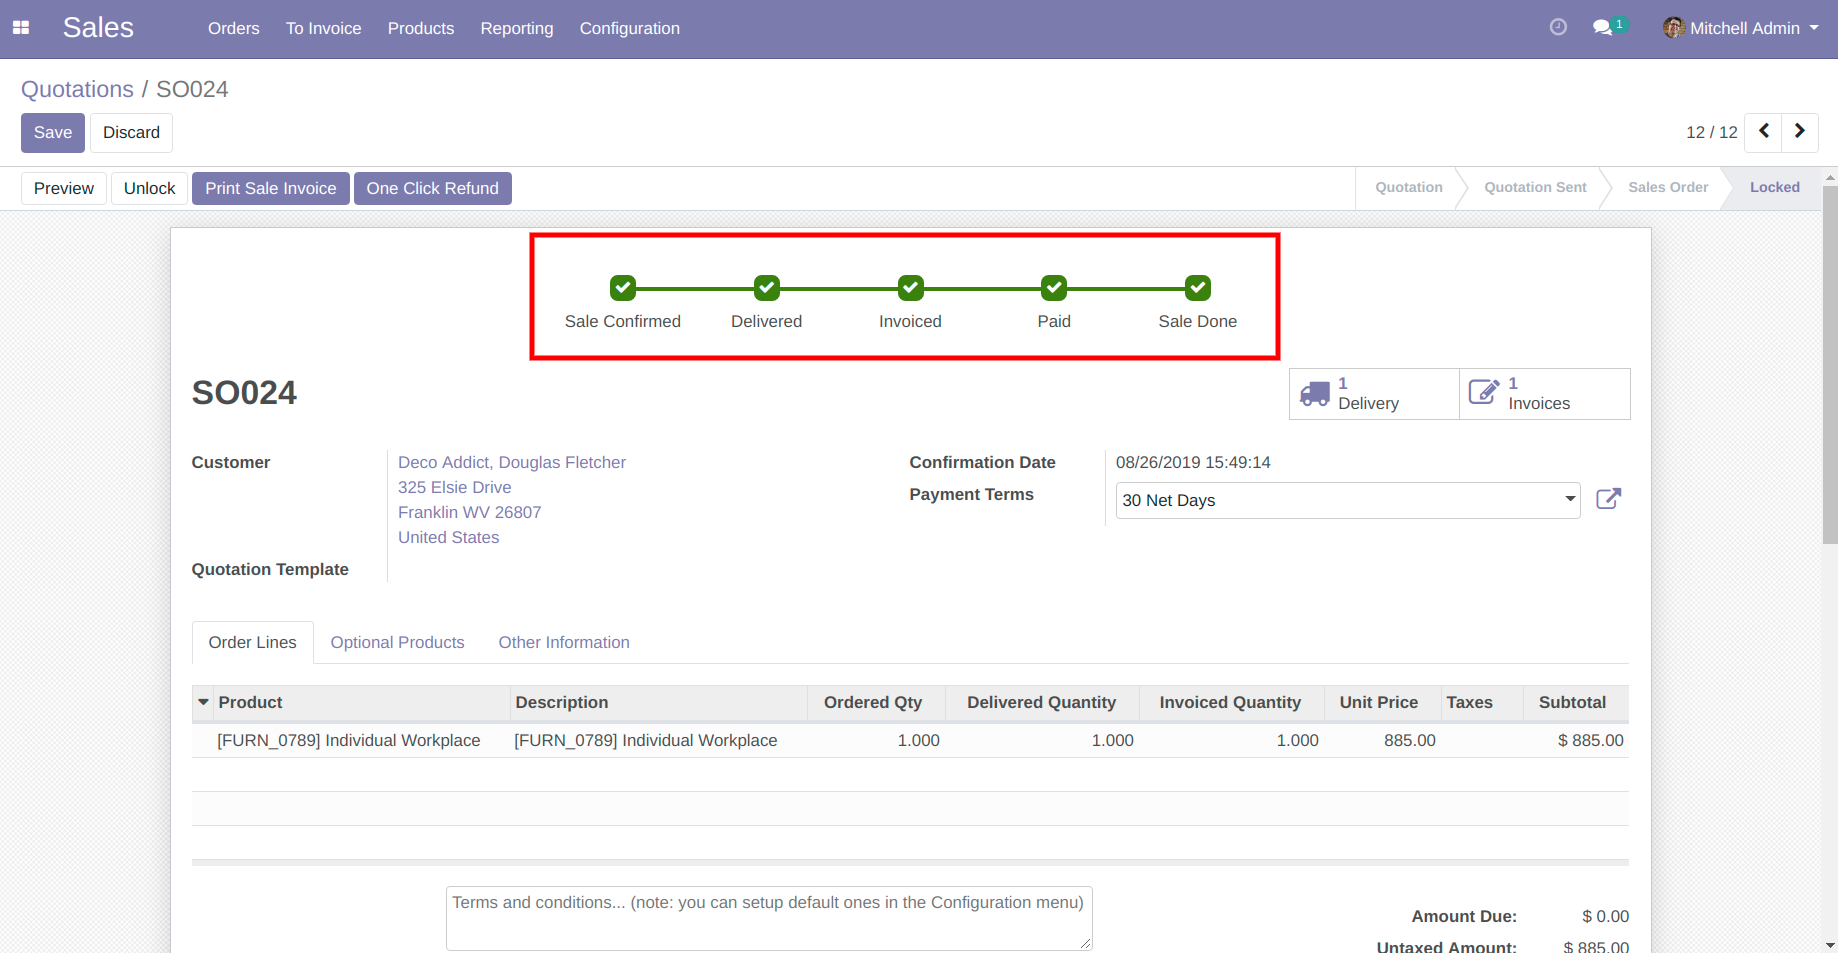Viewport: 1838px width, 953px height.
Task: Open the apps grid menu icon
Action: tap(21, 28)
